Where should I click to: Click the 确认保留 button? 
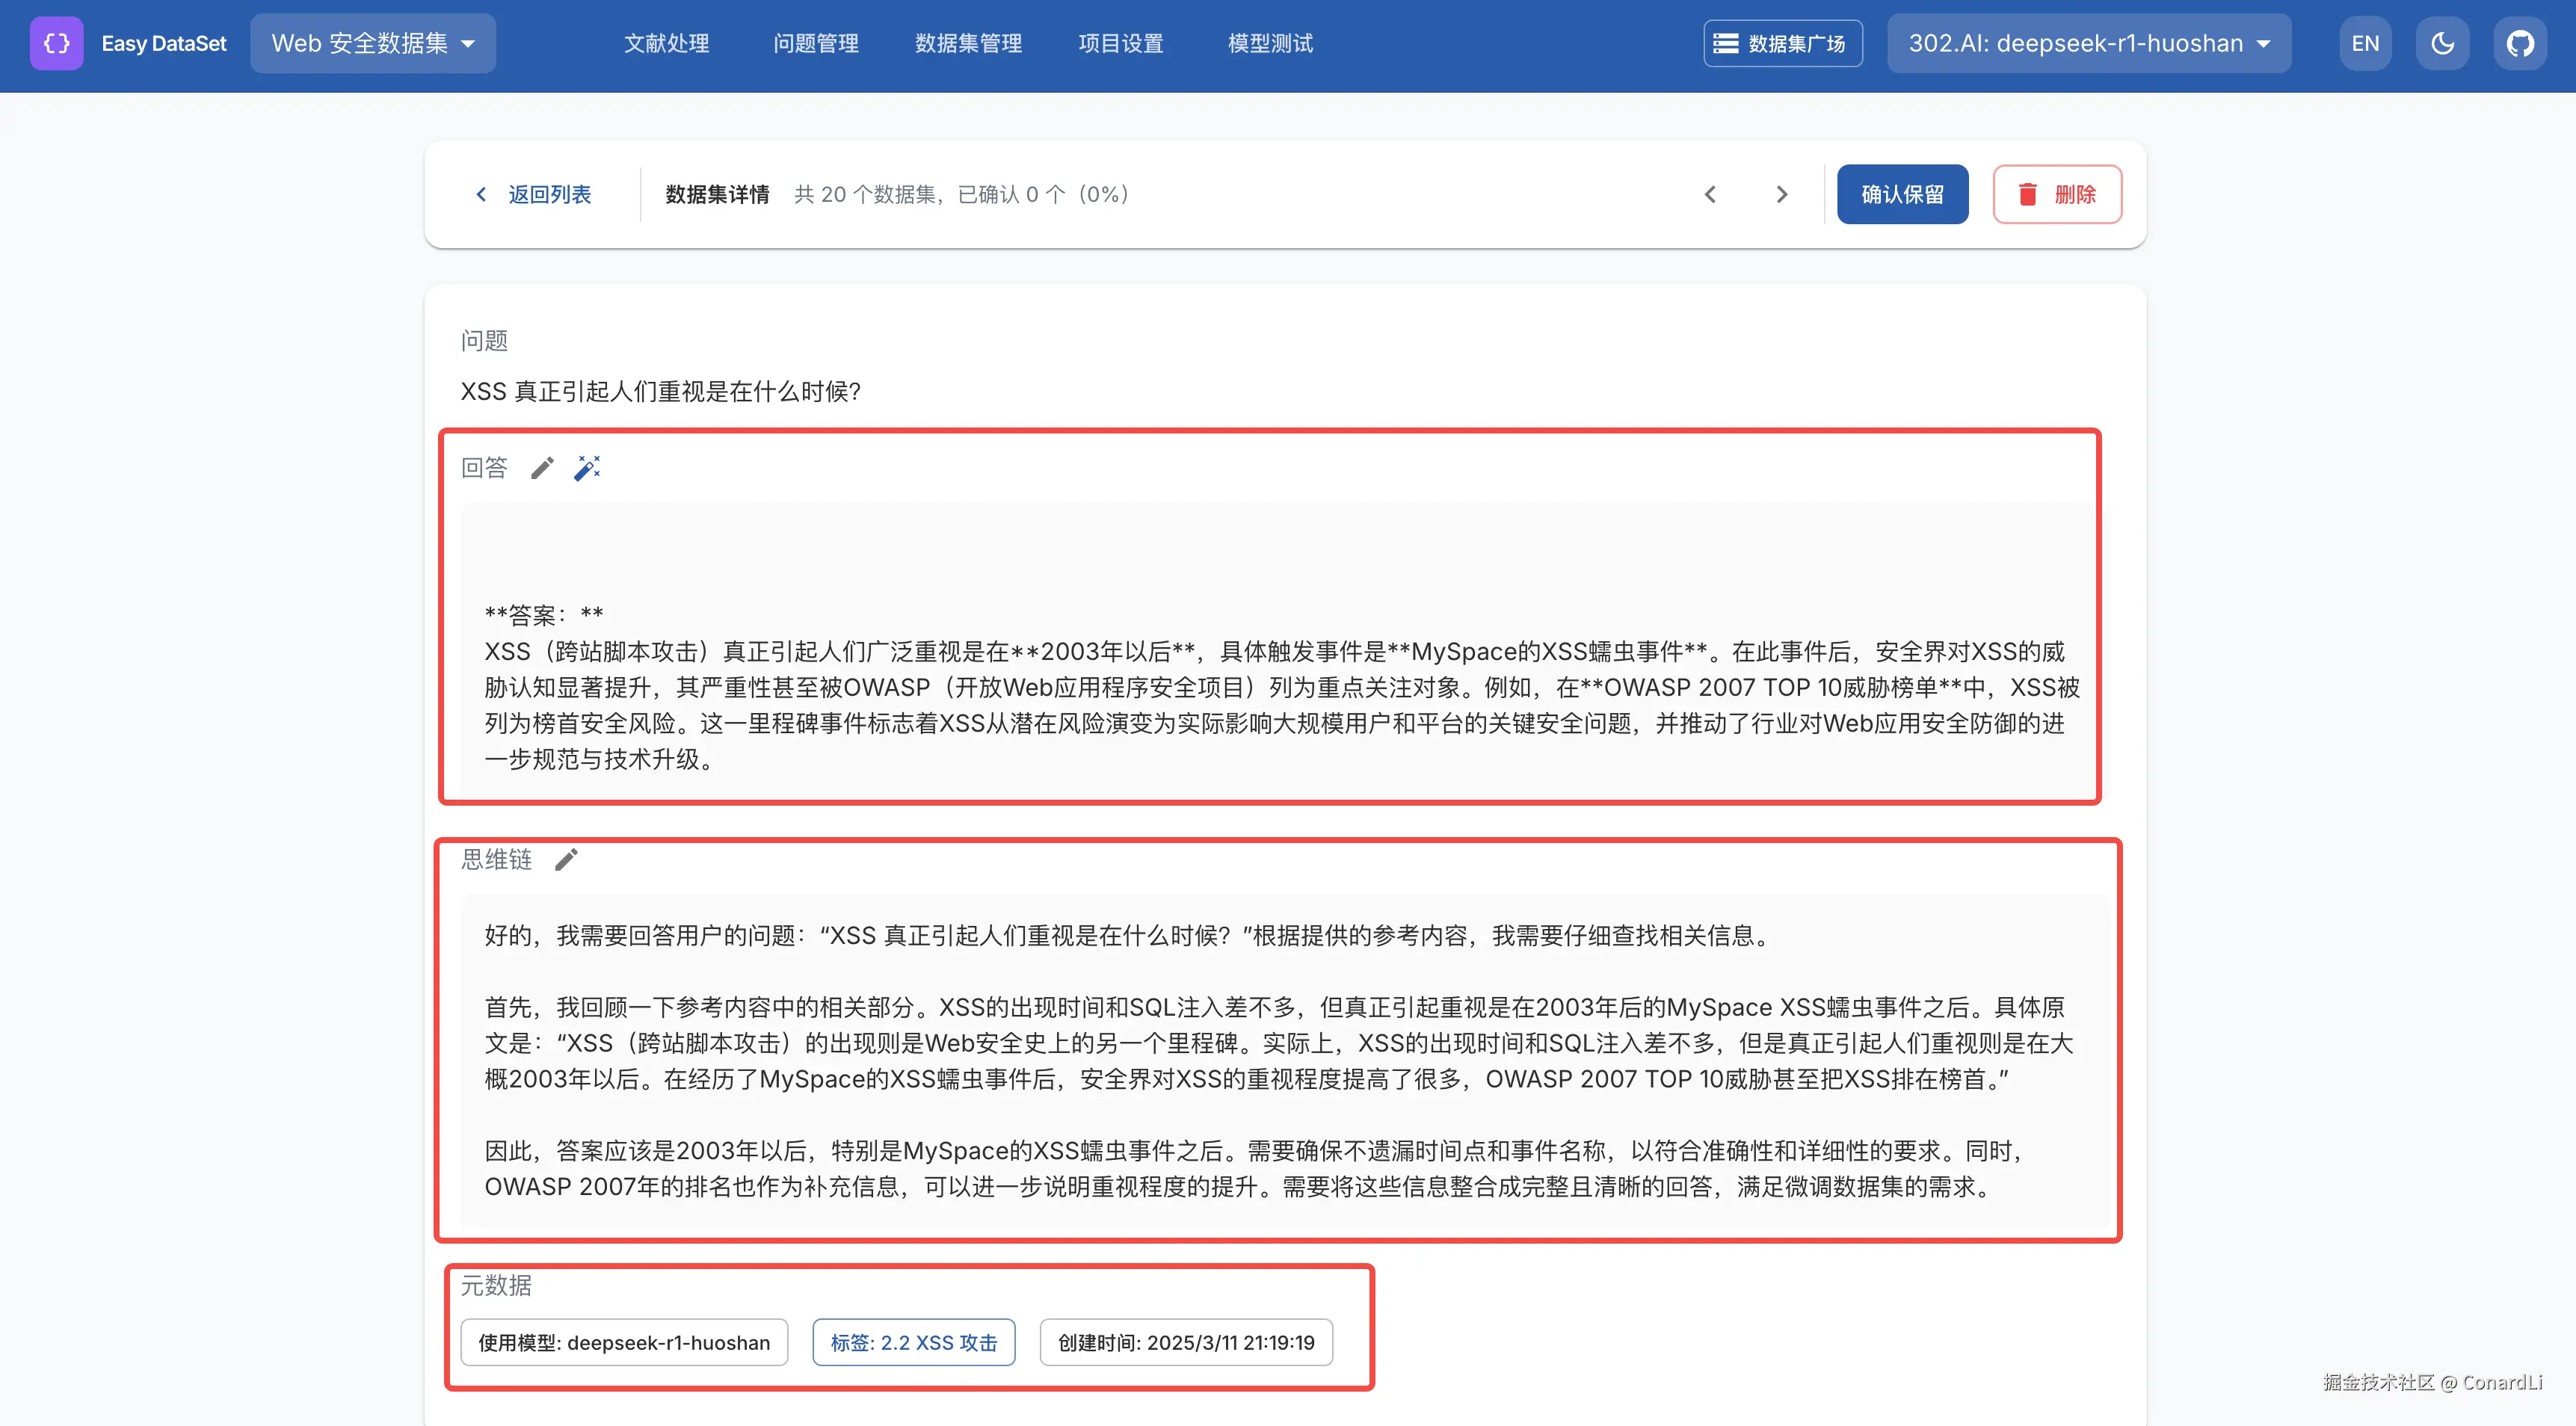click(1902, 194)
